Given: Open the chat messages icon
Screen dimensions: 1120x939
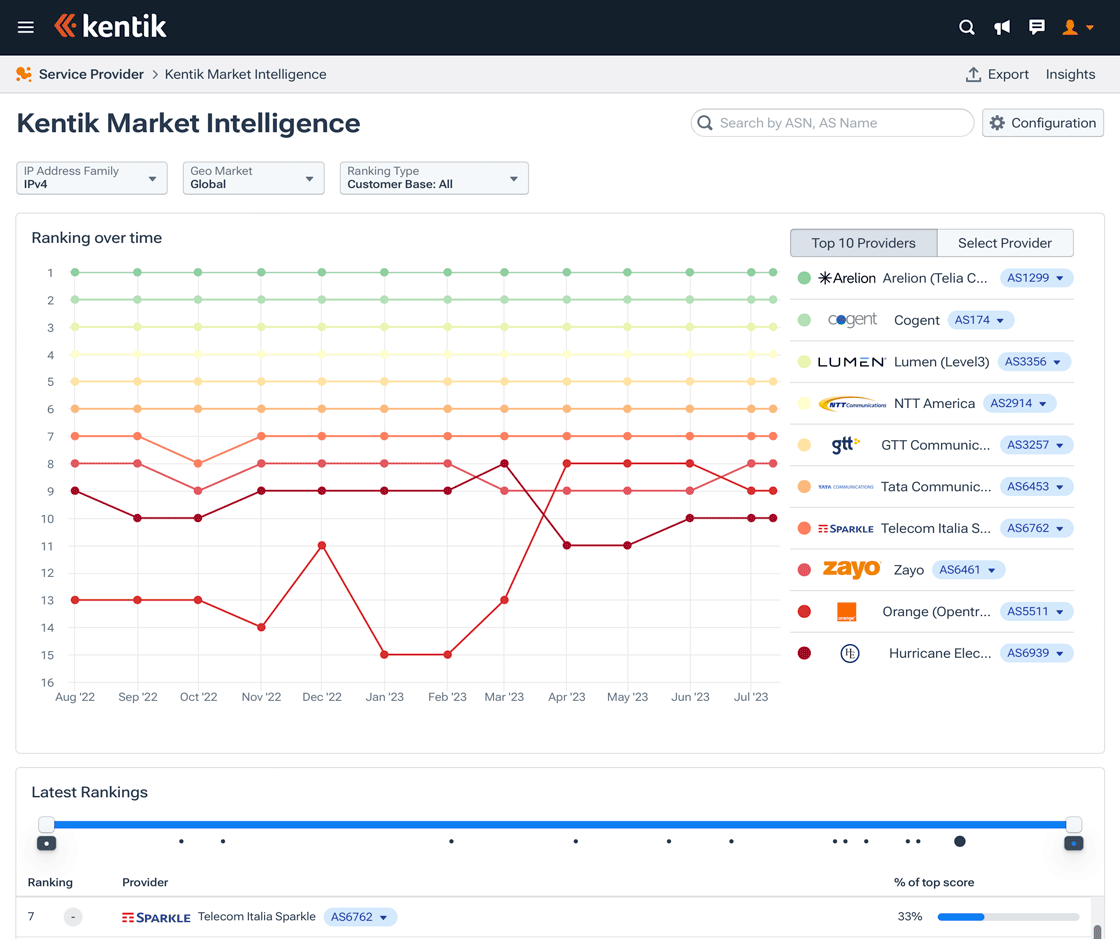Looking at the screenshot, I should click(1037, 27).
